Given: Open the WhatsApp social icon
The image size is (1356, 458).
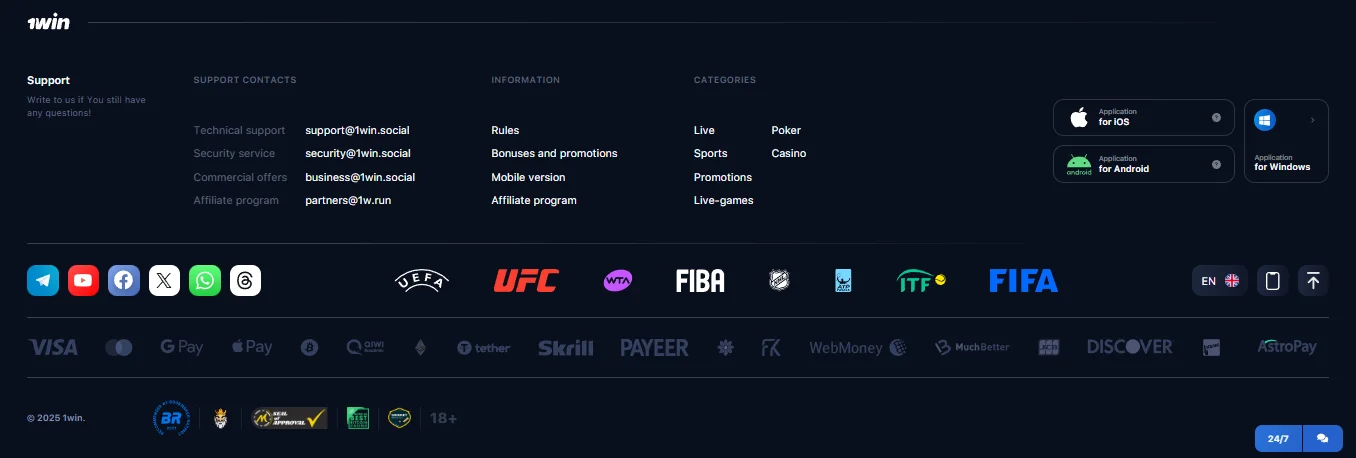Looking at the screenshot, I should click(x=205, y=281).
